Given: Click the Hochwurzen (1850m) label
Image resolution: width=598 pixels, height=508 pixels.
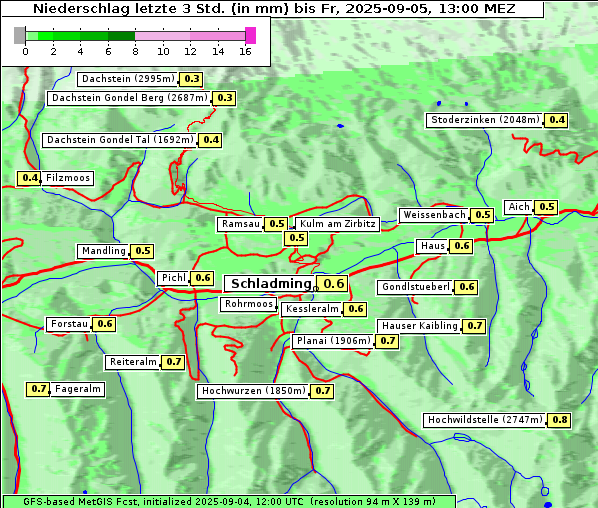Looking at the screenshot, I should click(254, 391).
